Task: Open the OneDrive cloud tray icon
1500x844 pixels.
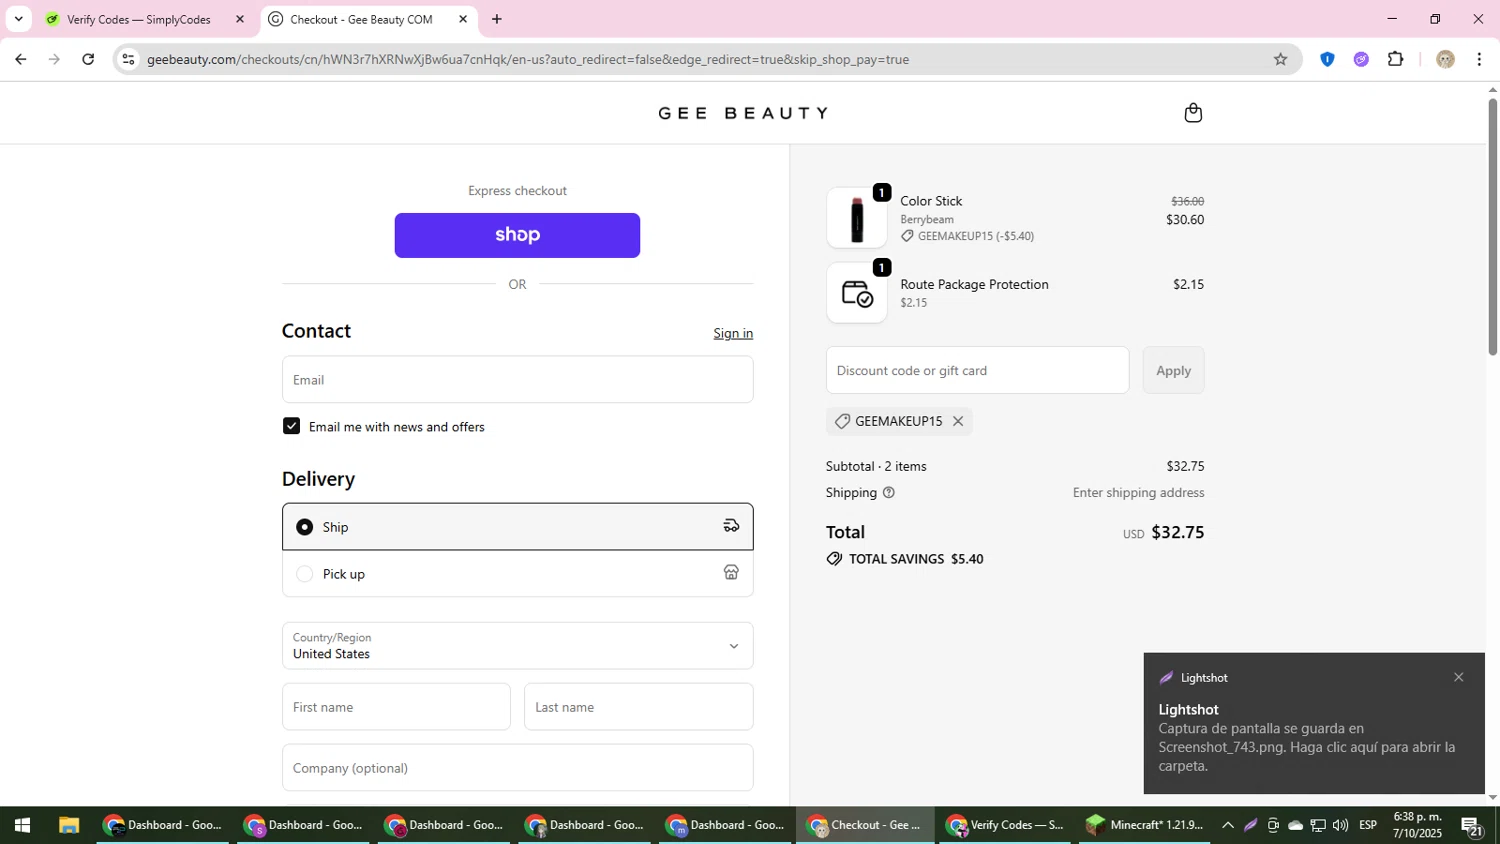Action: (x=1296, y=826)
